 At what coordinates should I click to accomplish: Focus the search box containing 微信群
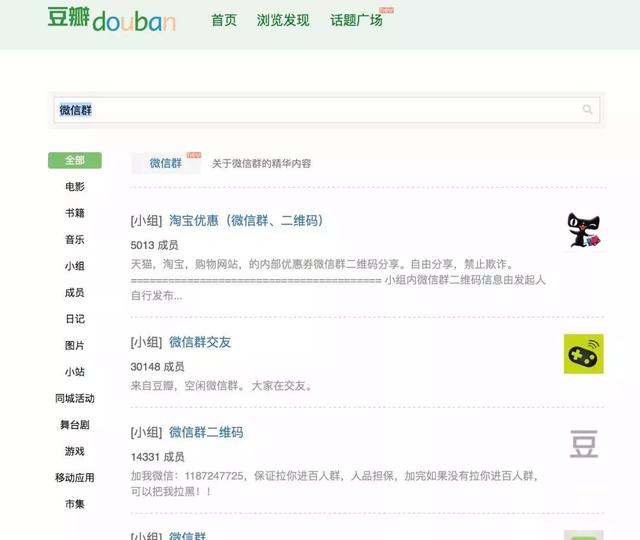point(327,110)
